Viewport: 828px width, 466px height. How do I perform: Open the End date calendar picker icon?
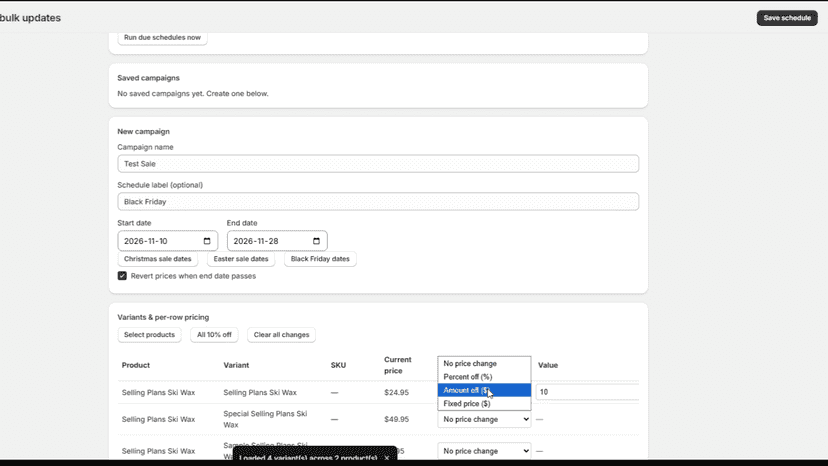point(316,241)
